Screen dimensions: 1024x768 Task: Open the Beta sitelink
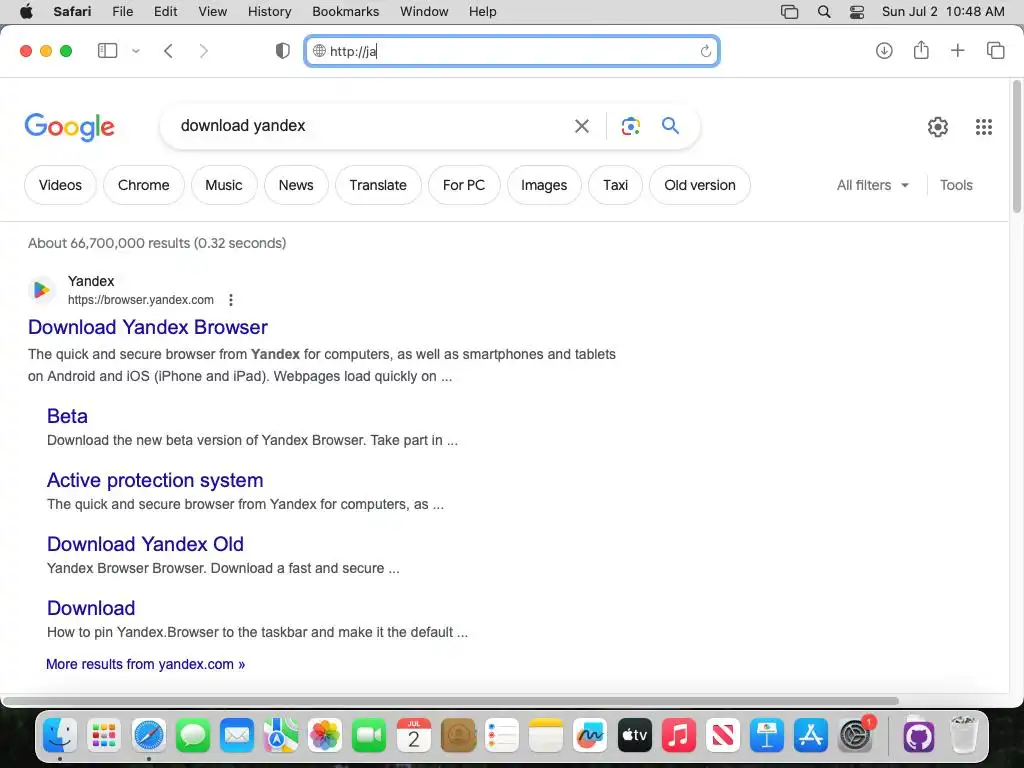click(x=67, y=416)
